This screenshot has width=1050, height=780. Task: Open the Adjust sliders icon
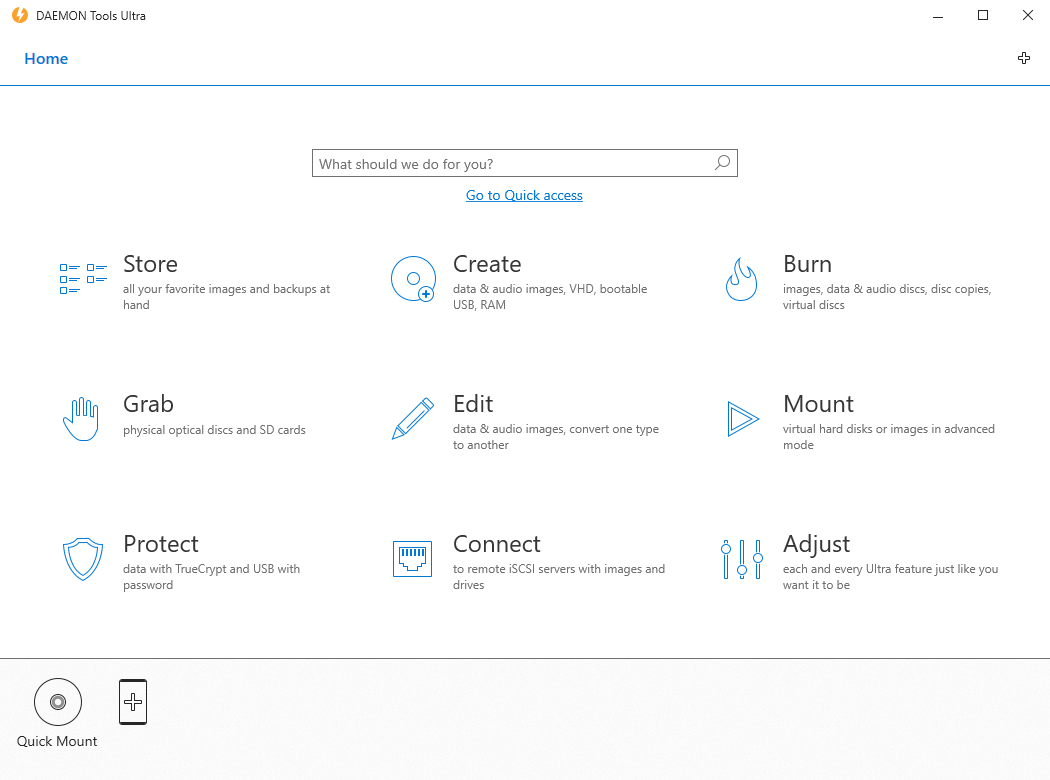click(x=742, y=559)
